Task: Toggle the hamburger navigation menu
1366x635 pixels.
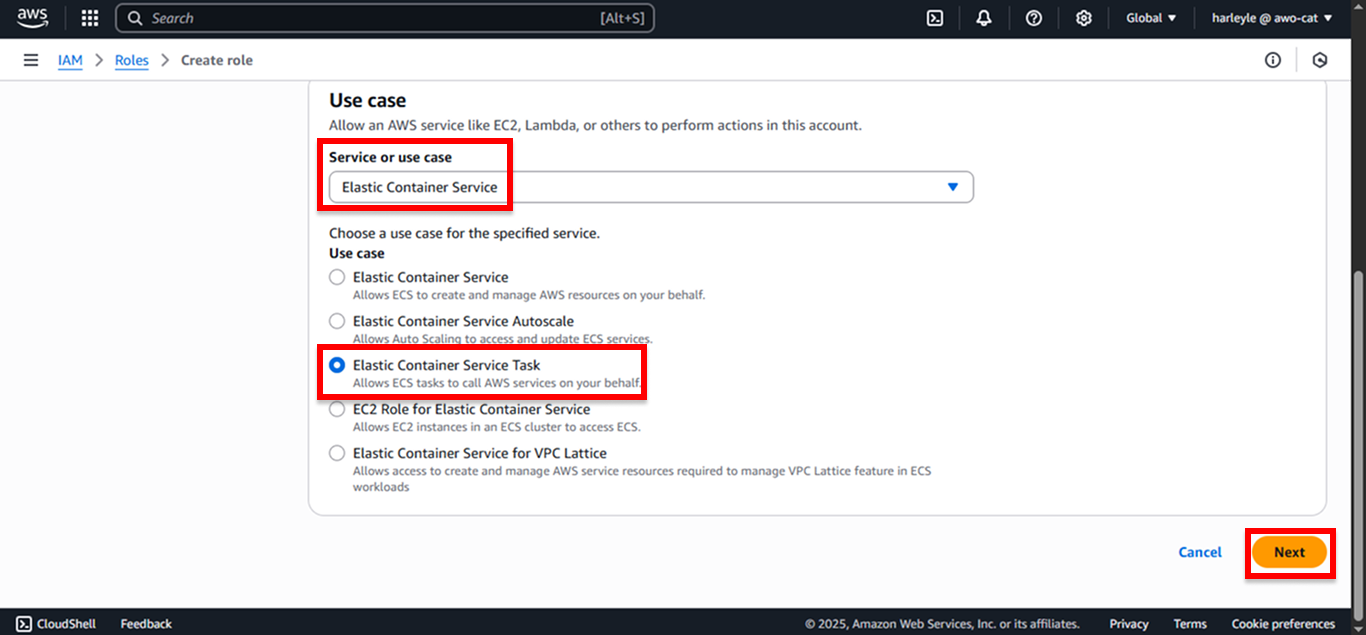Action: tap(31, 60)
